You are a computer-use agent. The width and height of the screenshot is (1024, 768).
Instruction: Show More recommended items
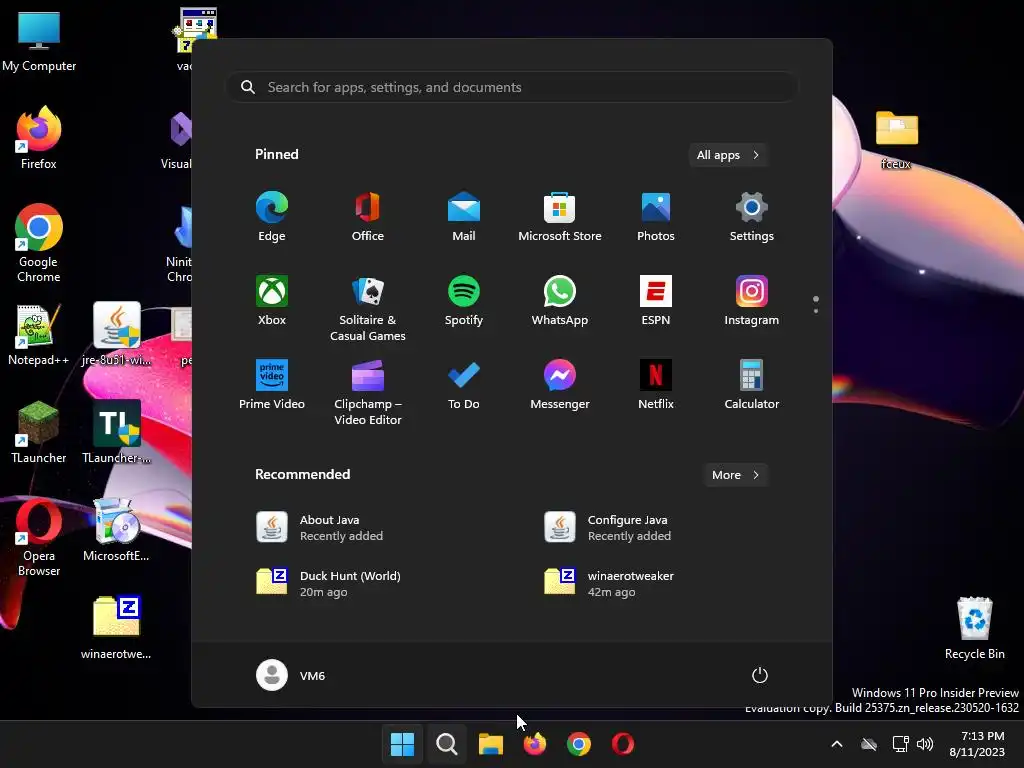click(735, 475)
